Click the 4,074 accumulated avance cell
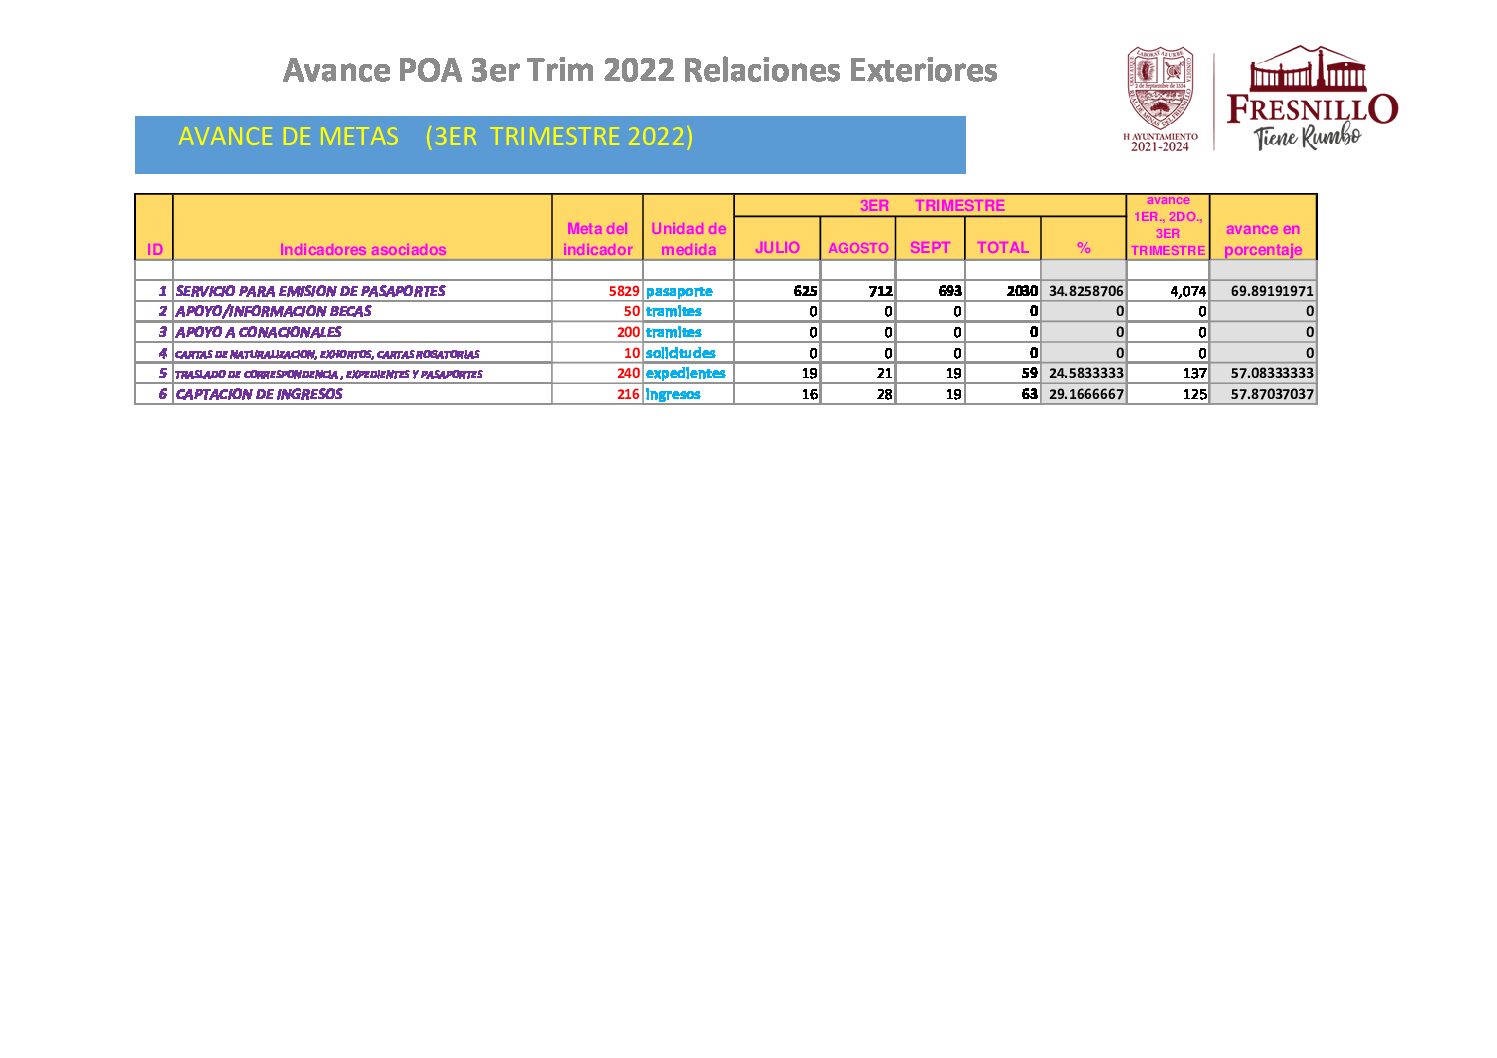This screenshot has width=1497, height=1058. click(1188, 291)
